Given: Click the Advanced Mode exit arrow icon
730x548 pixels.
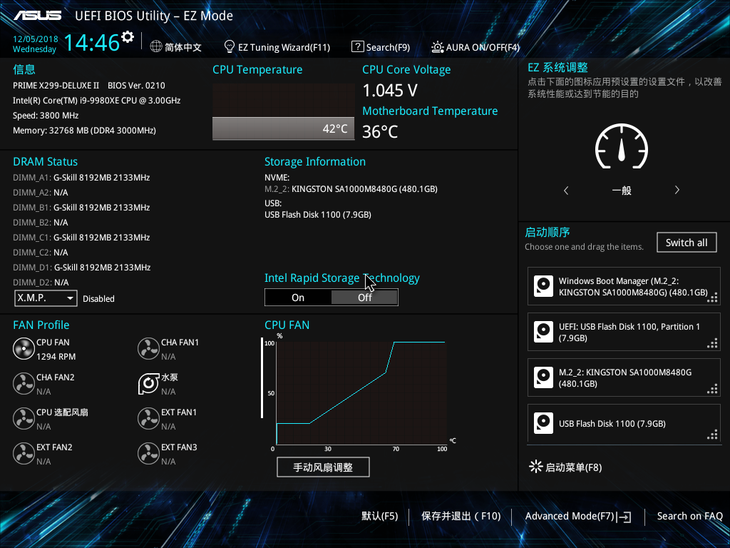Looking at the screenshot, I should pos(625,517).
